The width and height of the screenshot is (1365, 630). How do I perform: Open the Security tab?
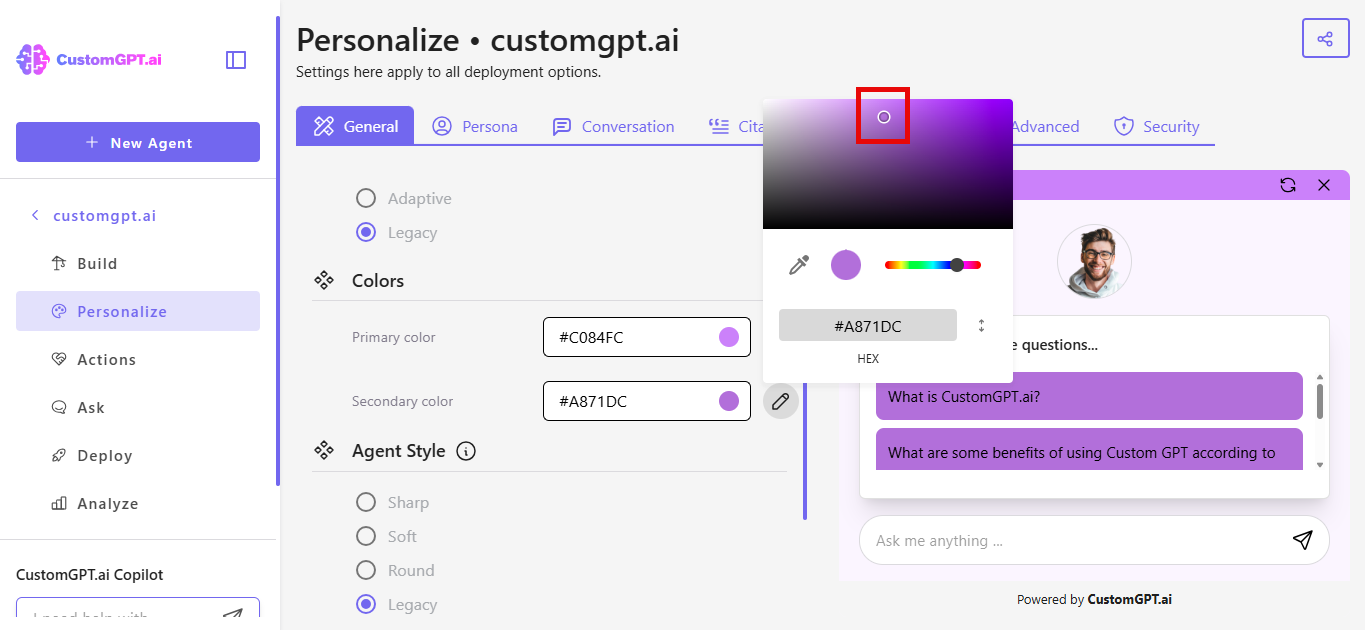[1157, 126]
